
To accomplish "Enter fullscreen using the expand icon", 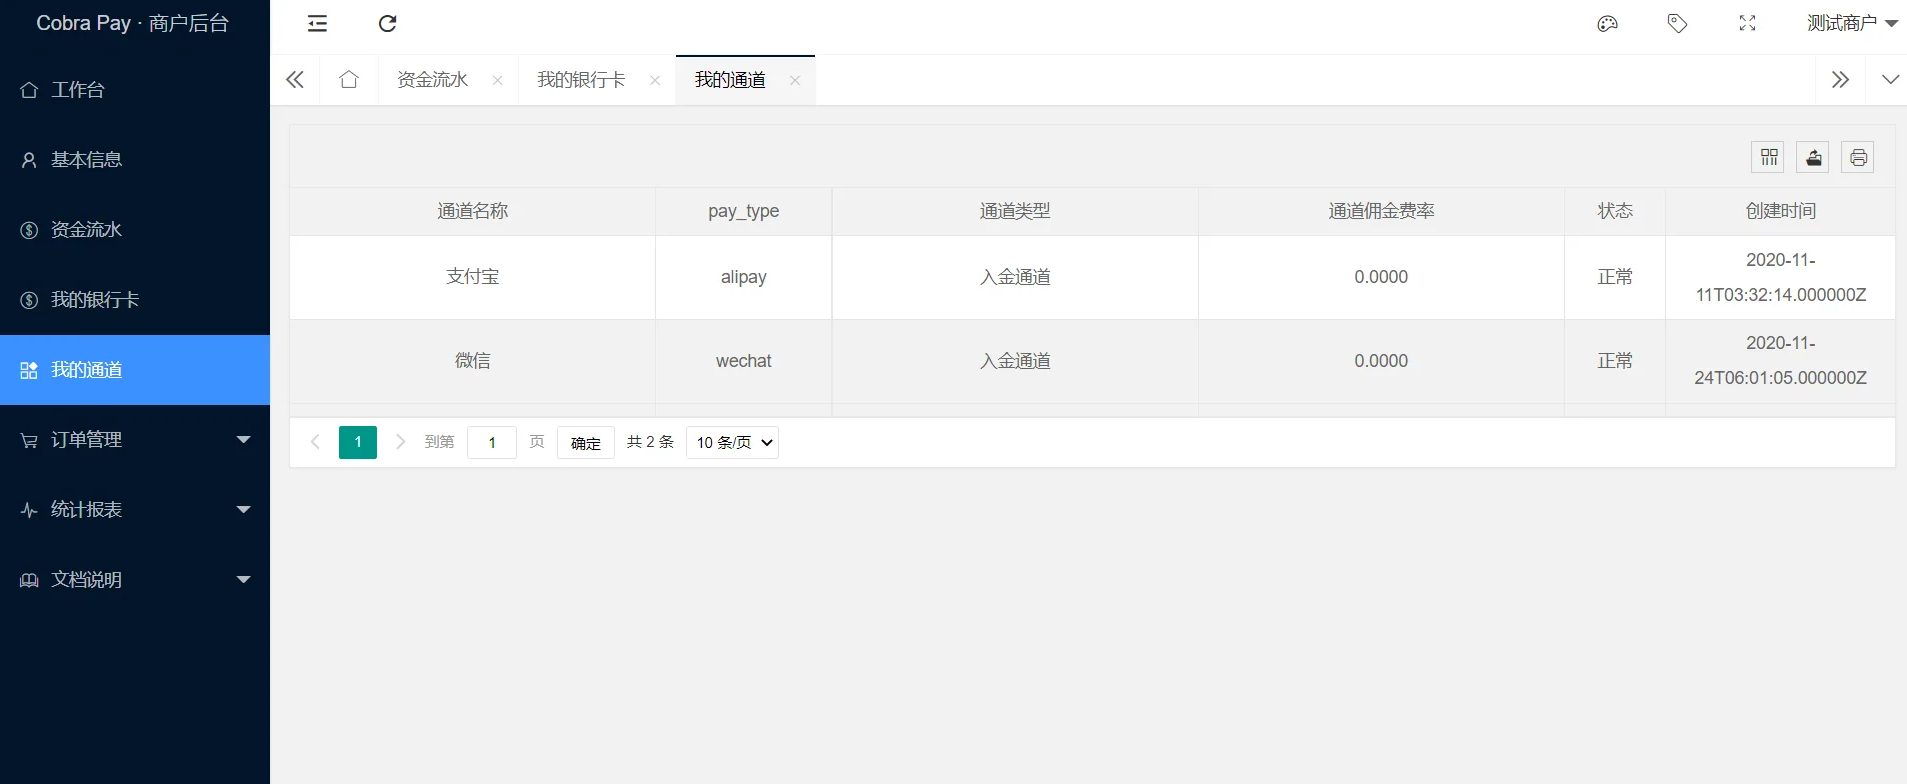I will coord(1747,24).
